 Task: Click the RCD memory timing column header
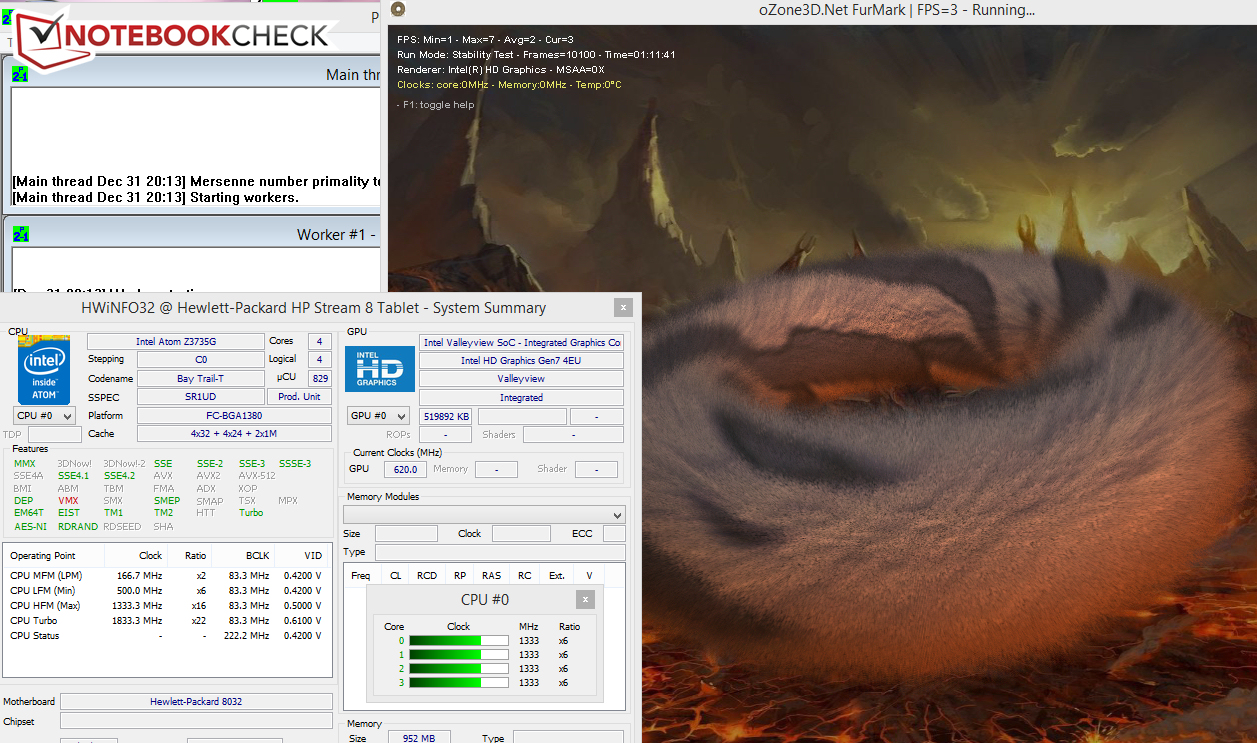coord(427,575)
